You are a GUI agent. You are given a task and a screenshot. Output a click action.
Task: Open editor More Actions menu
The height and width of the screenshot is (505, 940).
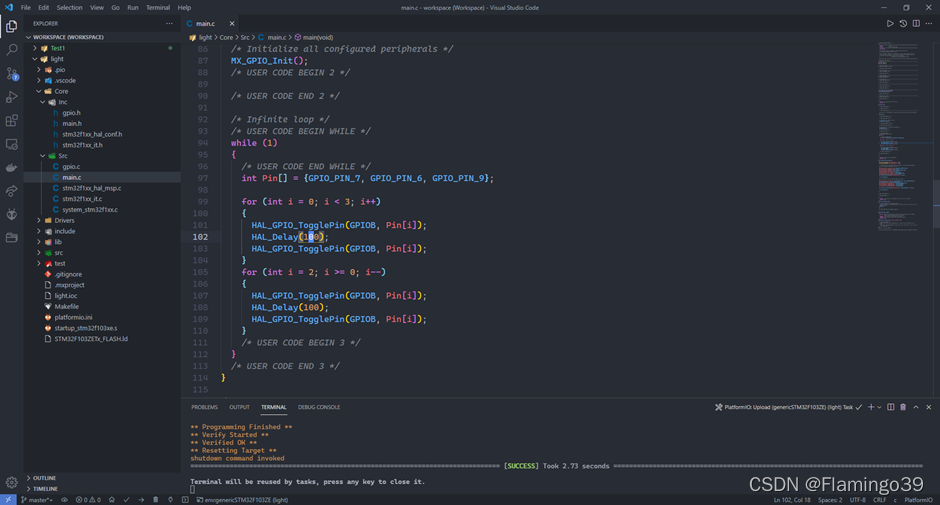(929, 23)
